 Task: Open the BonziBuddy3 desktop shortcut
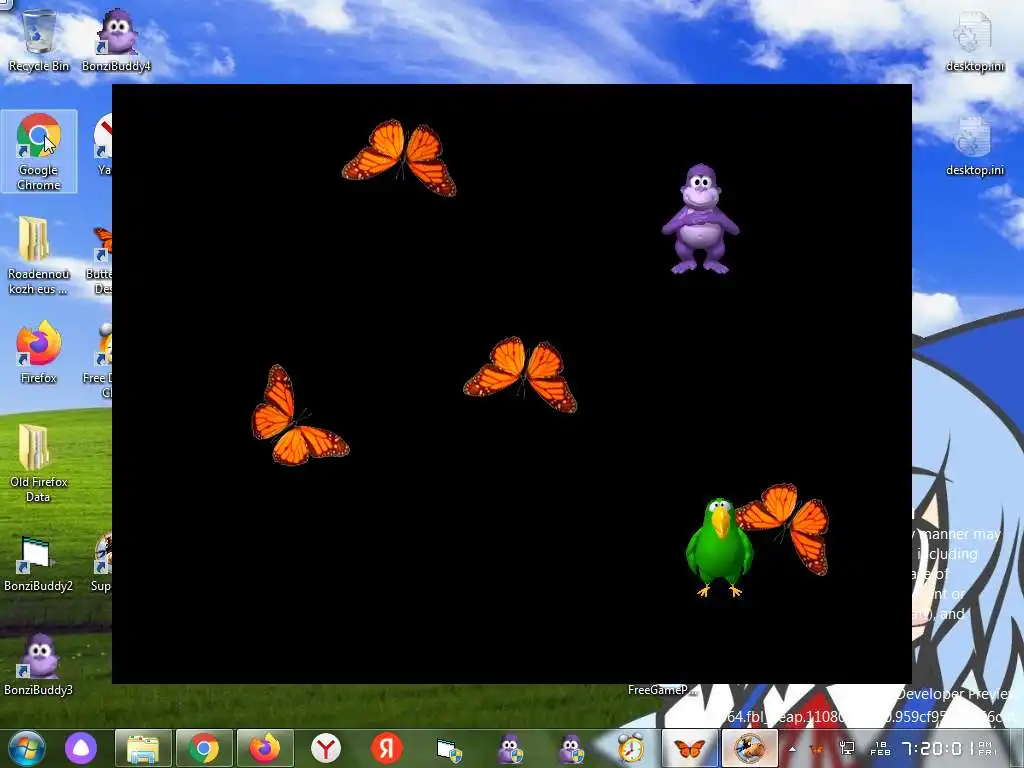[39, 664]
